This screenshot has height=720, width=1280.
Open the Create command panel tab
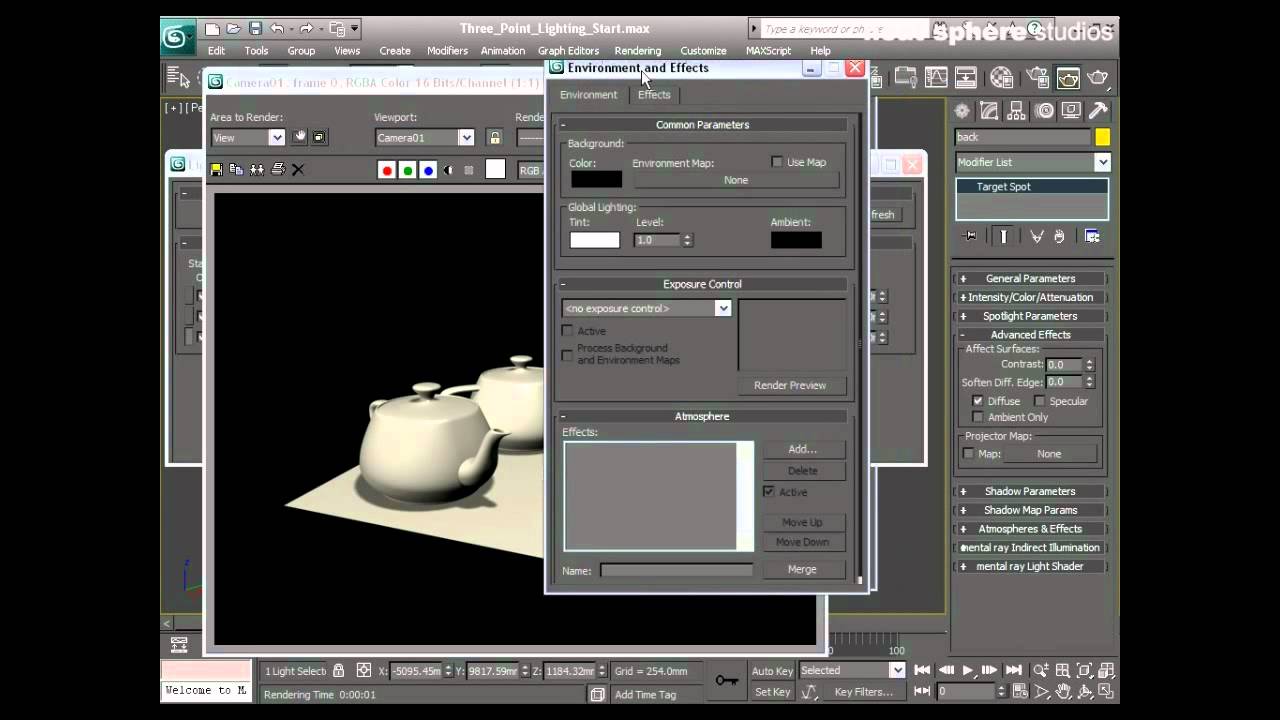pos(962,111)
